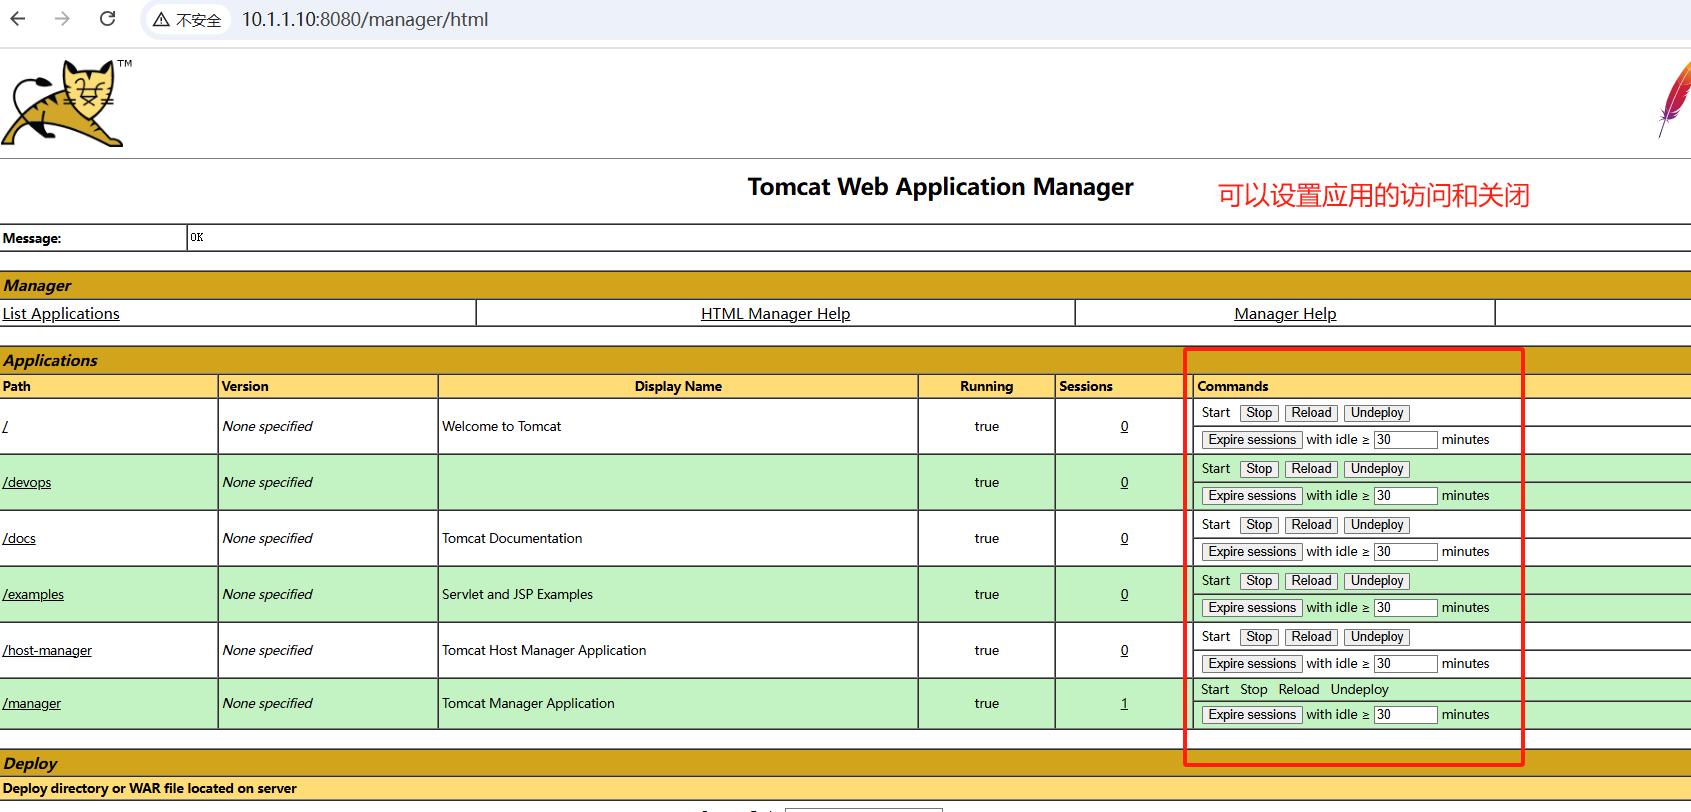Undeploy the /devops application
This screenshot has height=812, width=1691.
click(x=1377, y=469)
